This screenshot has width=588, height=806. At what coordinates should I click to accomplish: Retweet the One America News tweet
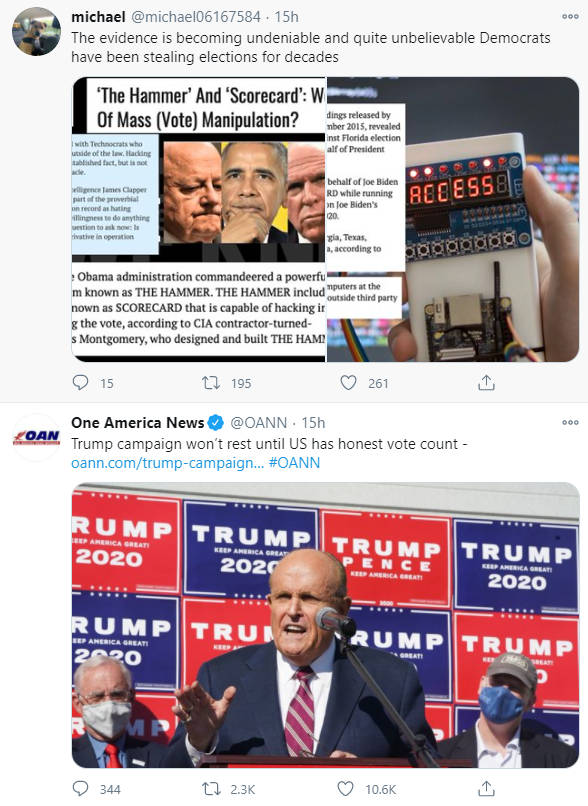(x=211, y=789)
